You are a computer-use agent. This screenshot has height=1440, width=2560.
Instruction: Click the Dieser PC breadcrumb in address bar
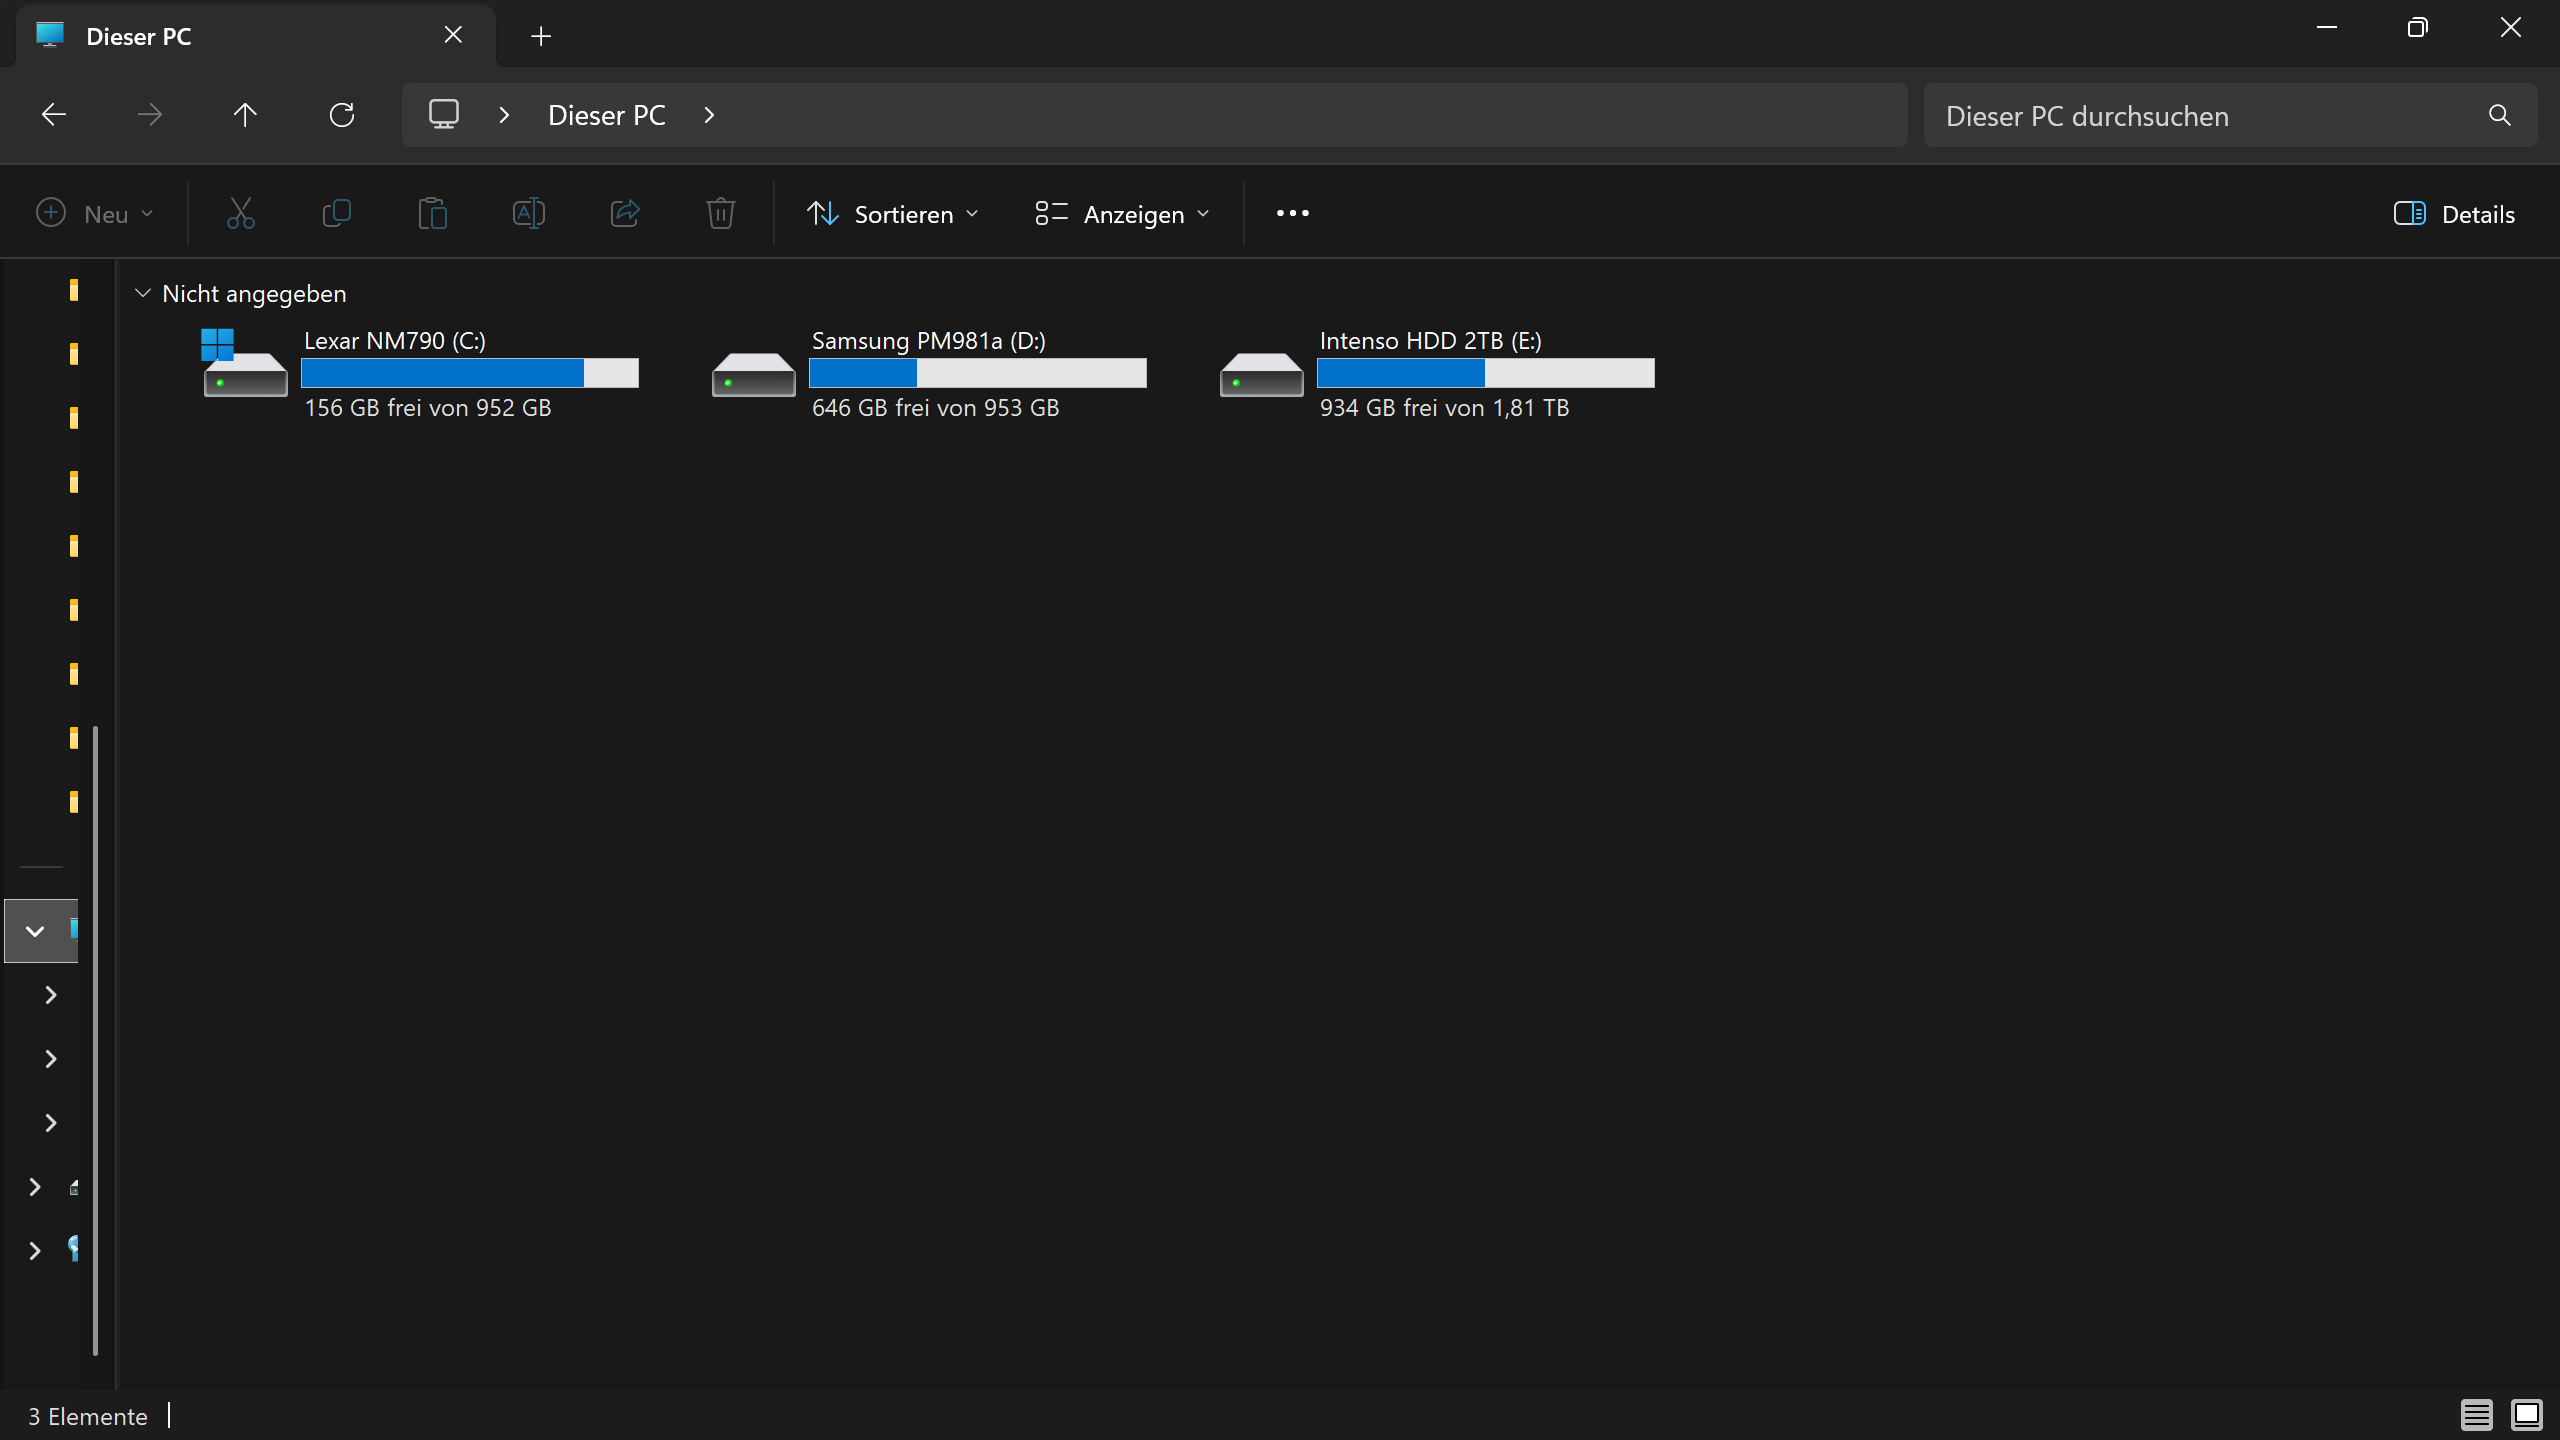point(607,115)
